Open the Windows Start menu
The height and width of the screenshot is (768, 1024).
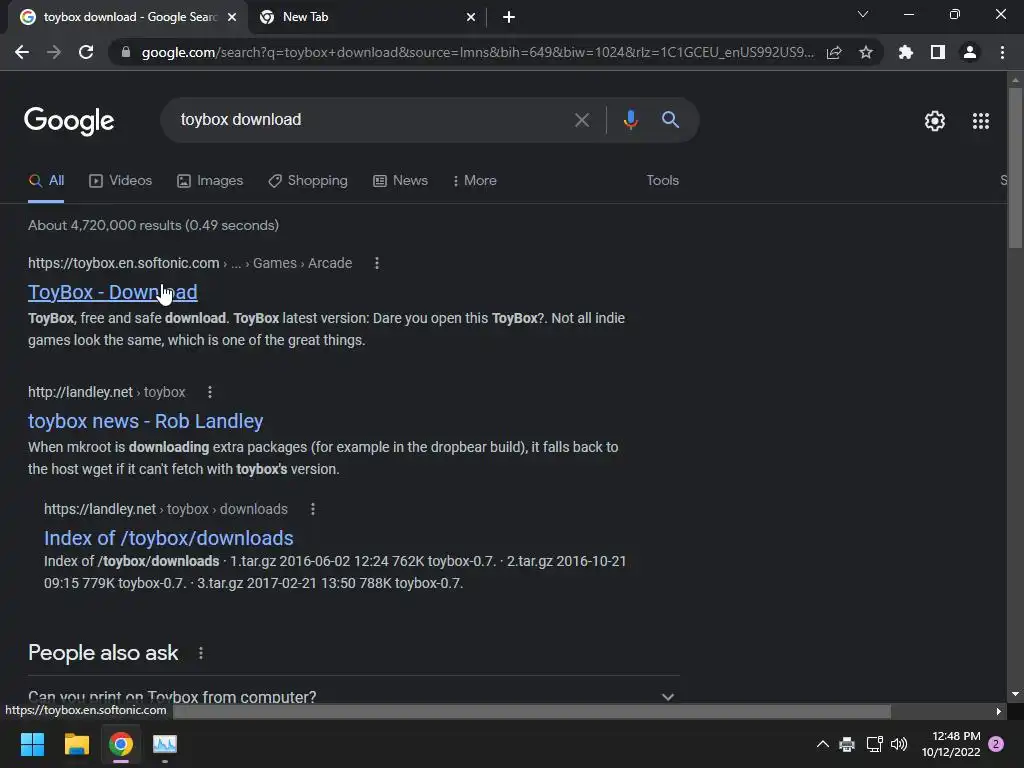pyautogui.click(x=32, y=744)
